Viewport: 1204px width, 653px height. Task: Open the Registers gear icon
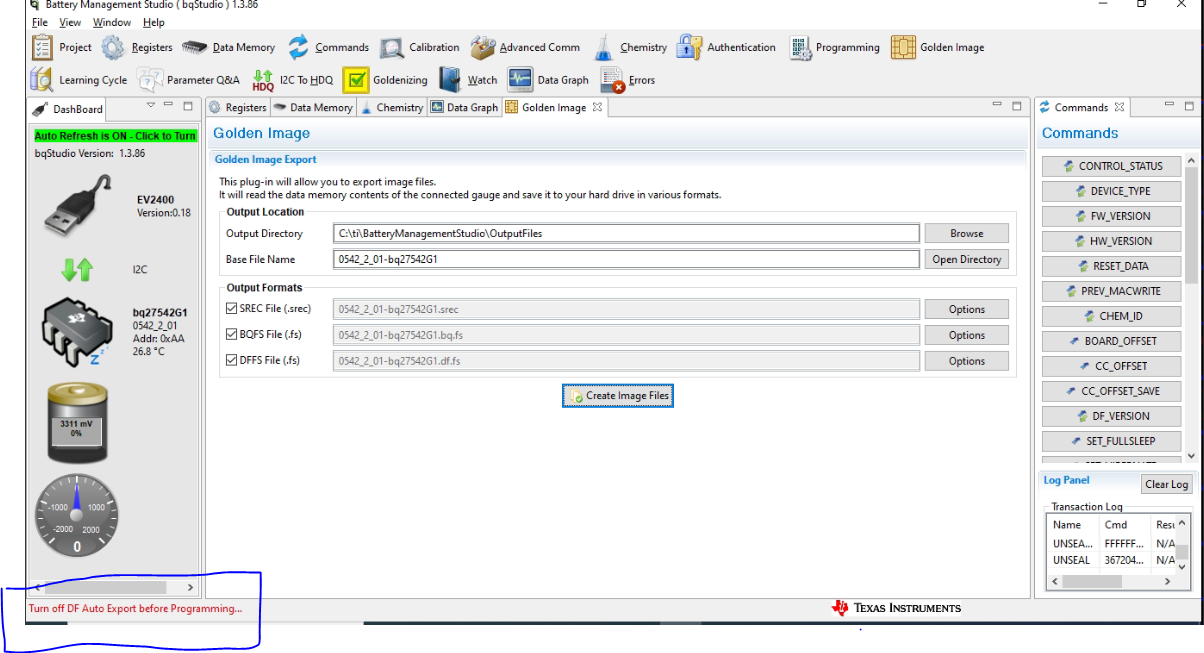point(113,47)
